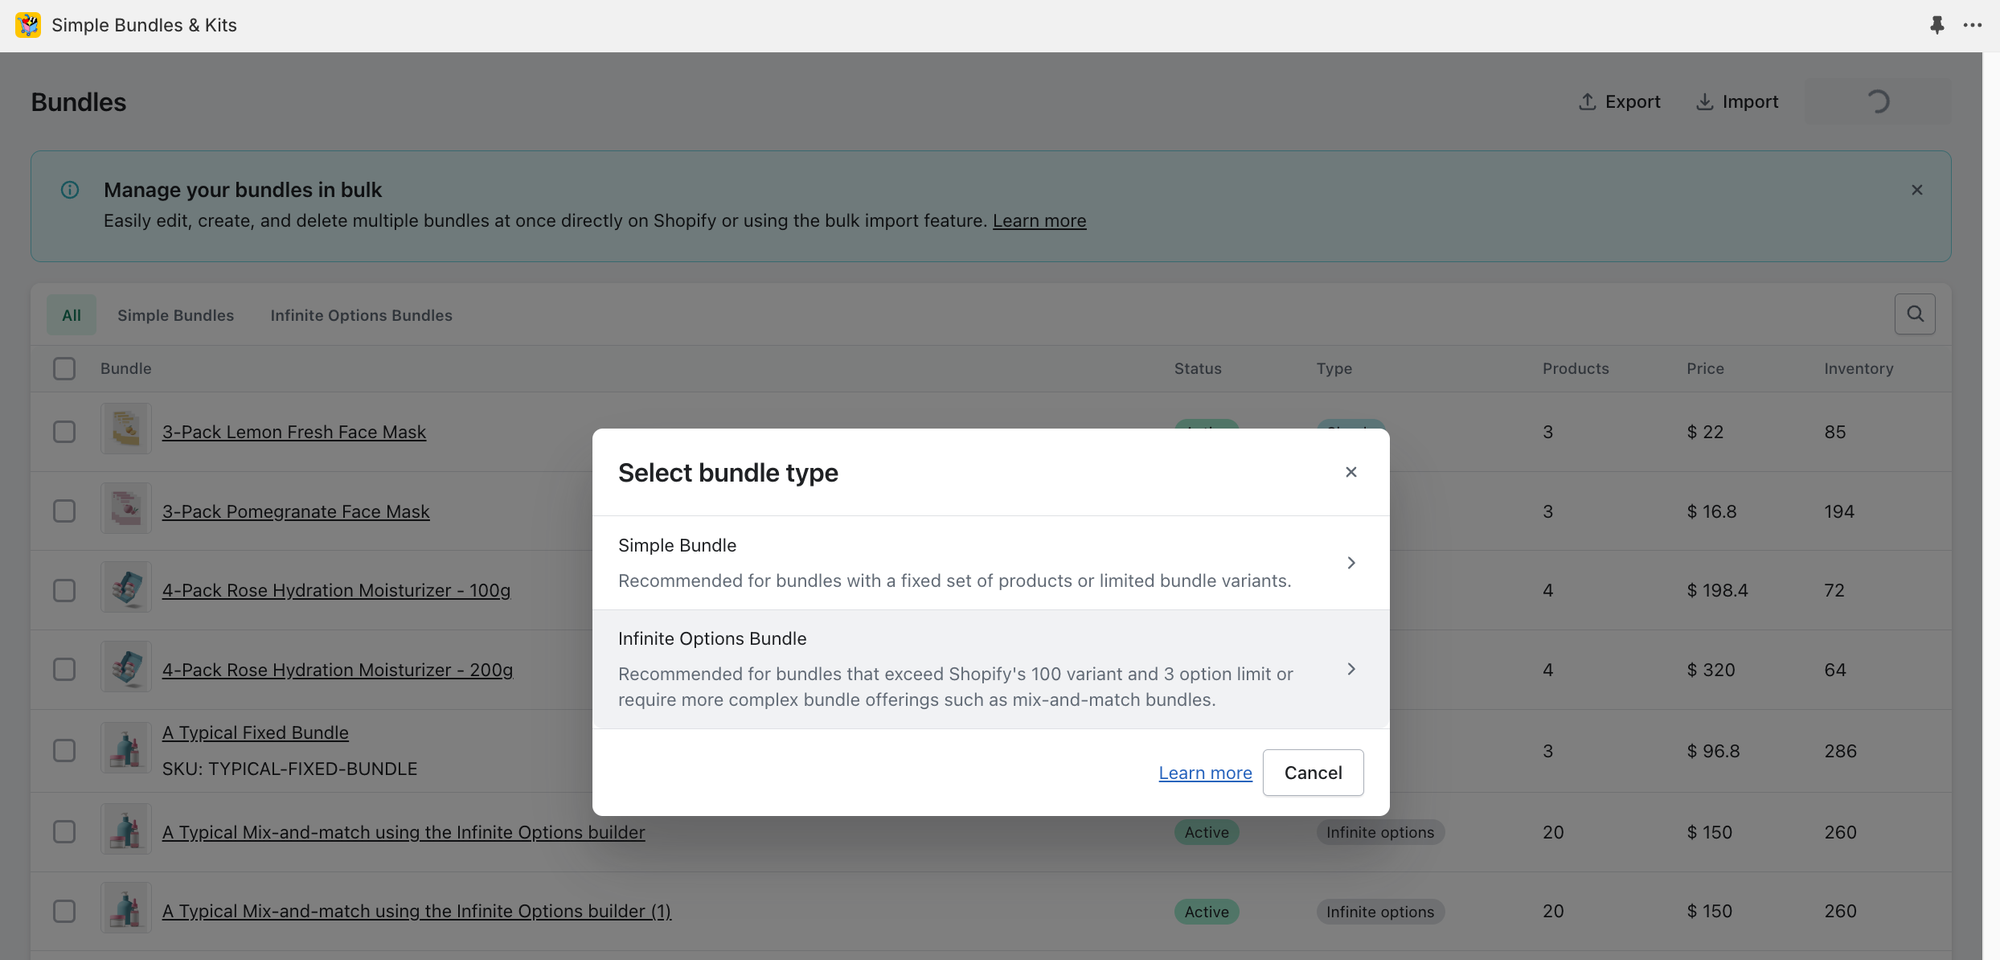Dismiss the Manage your bundles banner
This screenshot has width=2000, height=960.
(1917, 190)
